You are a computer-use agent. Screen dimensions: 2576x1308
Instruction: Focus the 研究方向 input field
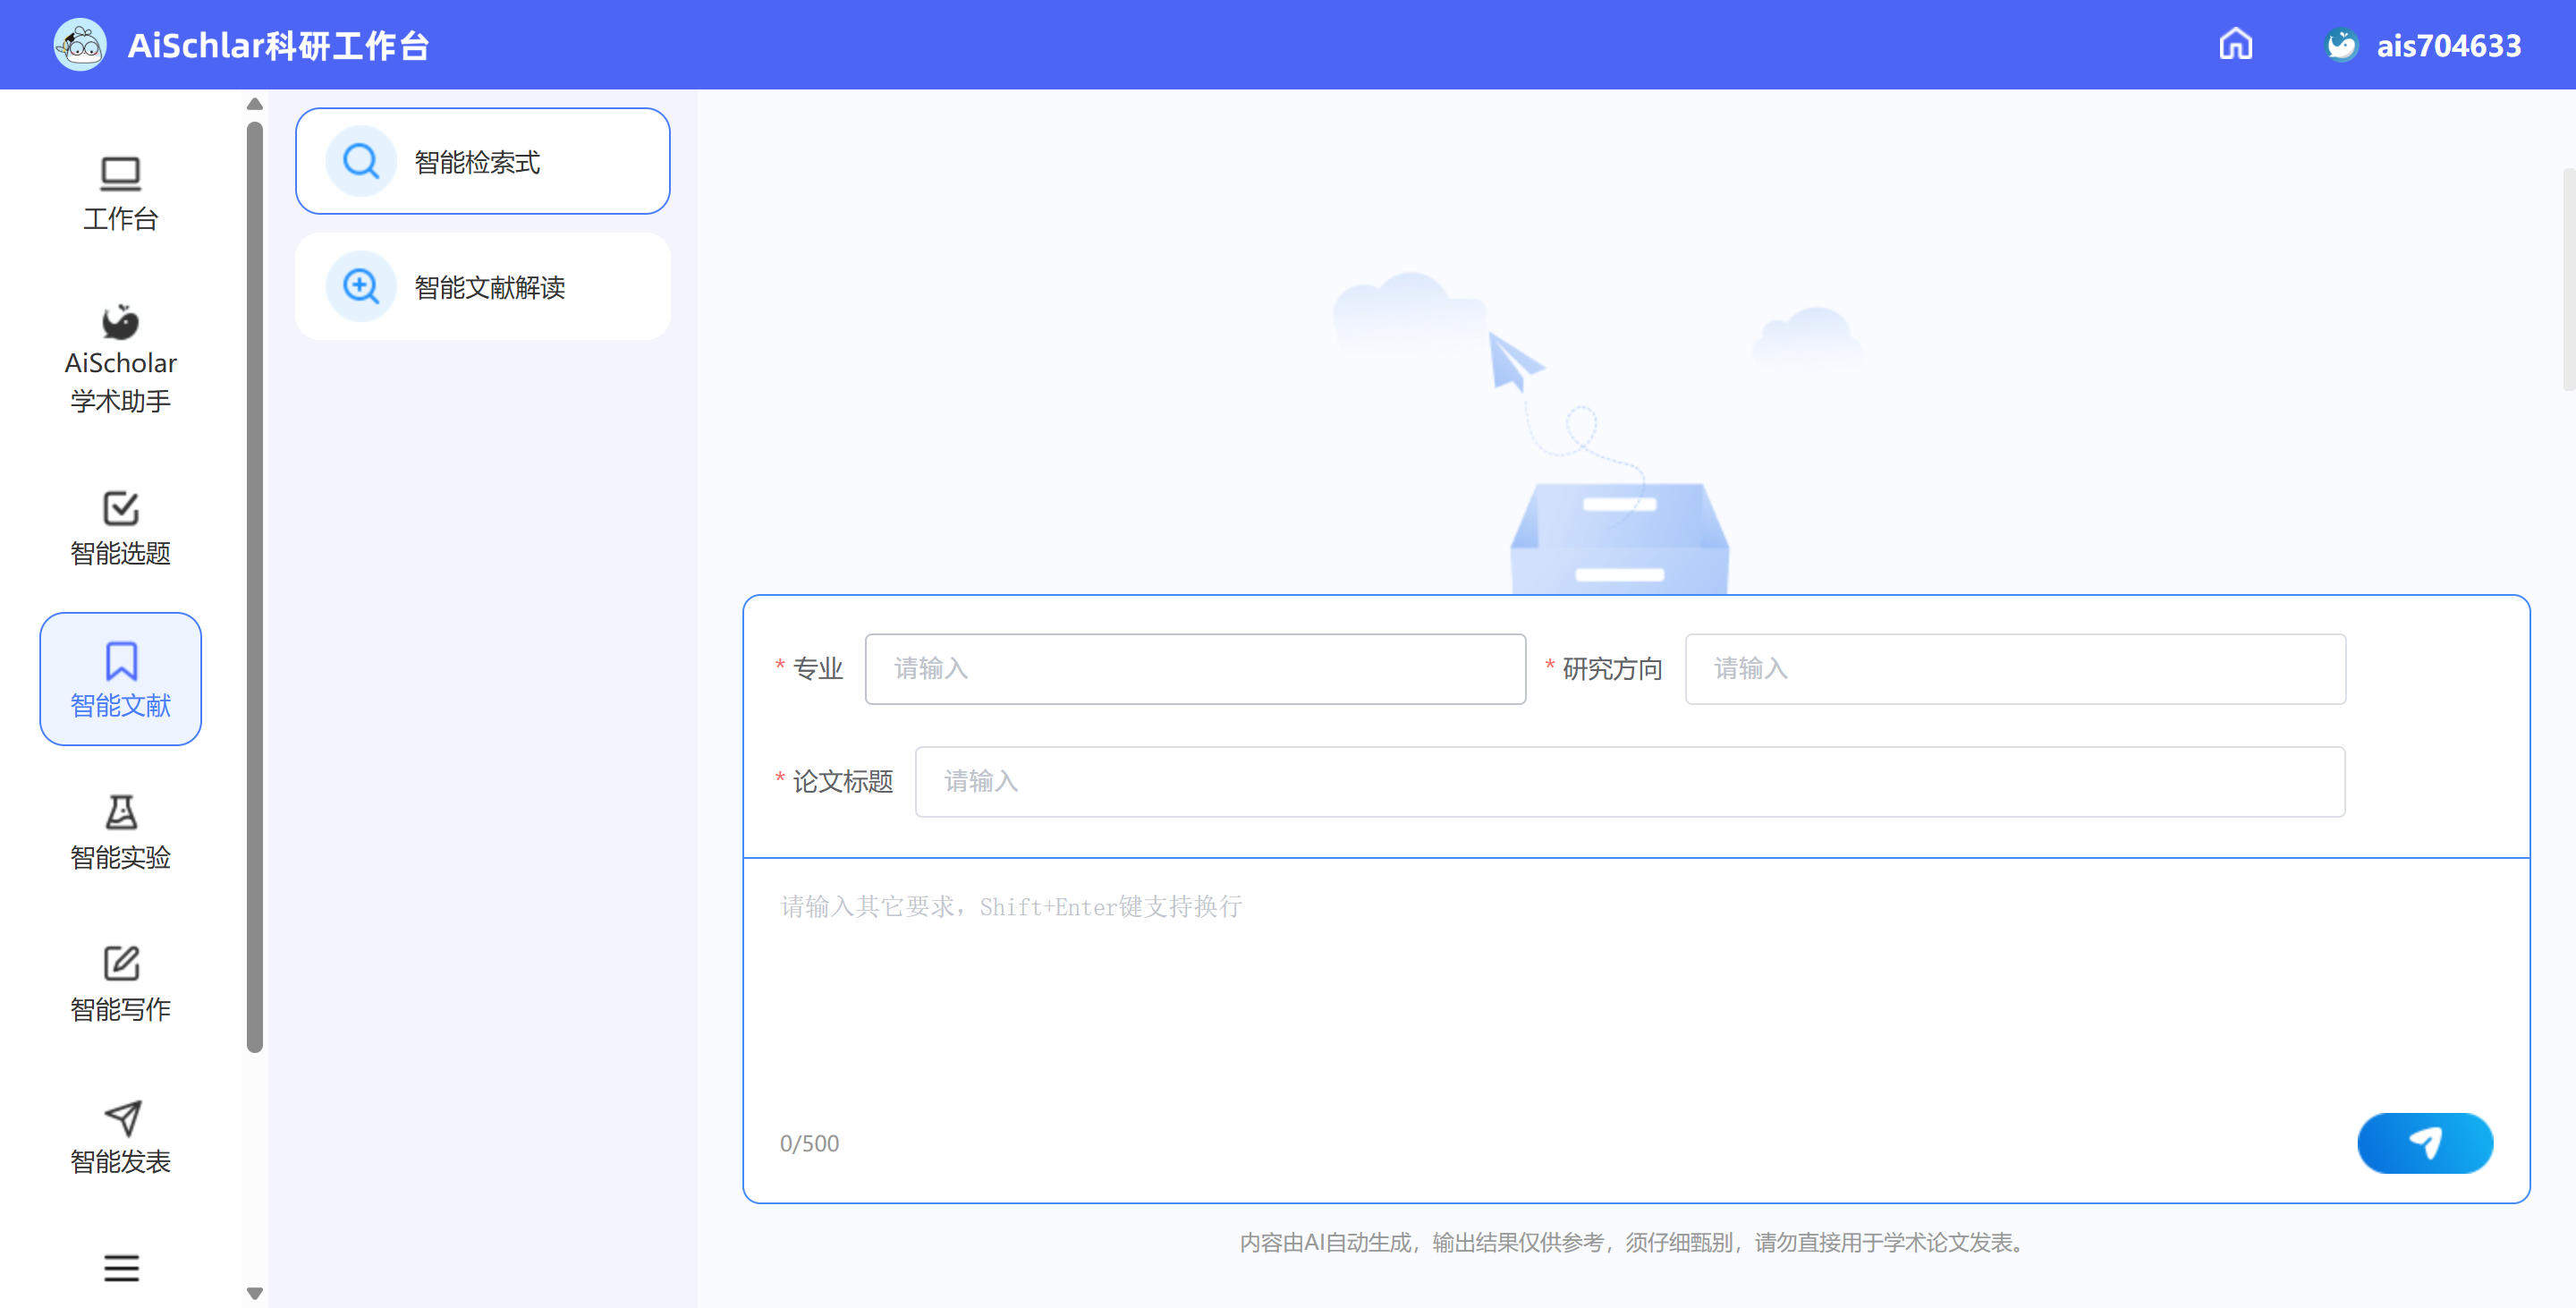tap(2015, 668)
